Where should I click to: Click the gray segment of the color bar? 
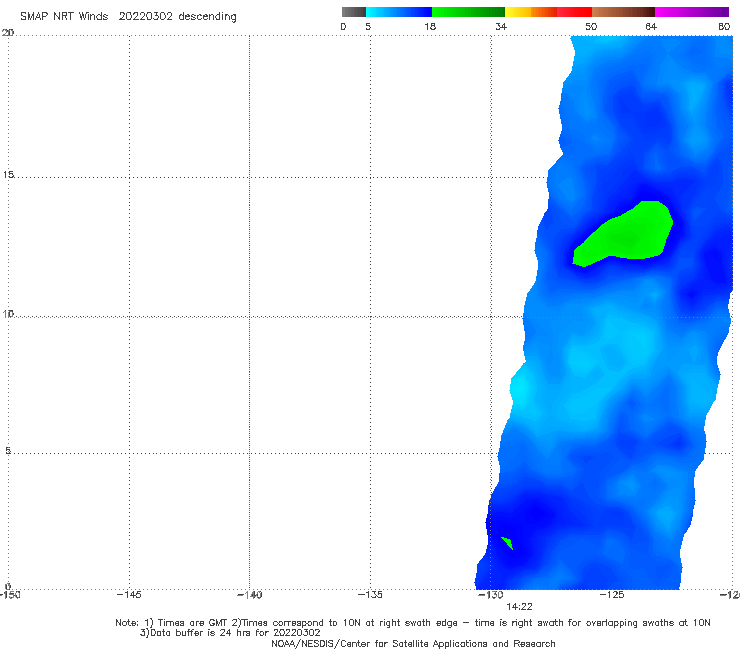[x=353, y=12]
